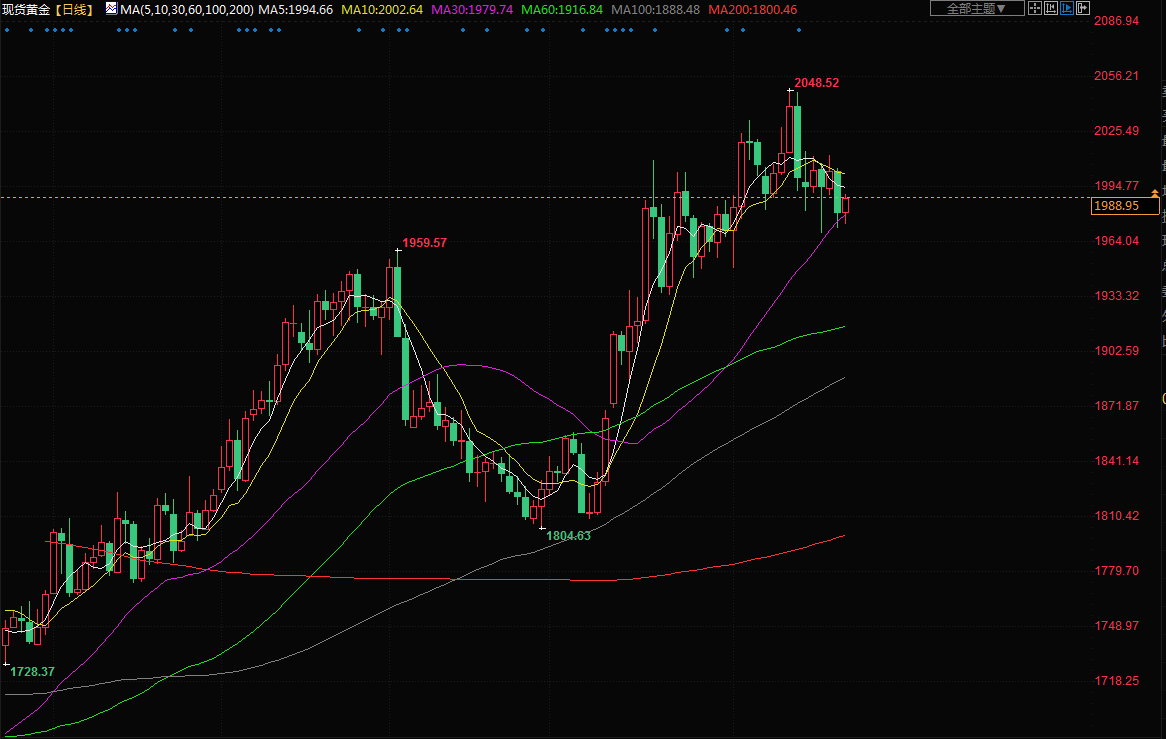
Task: Click the 日线 daily period label
Action: (77, 9)
